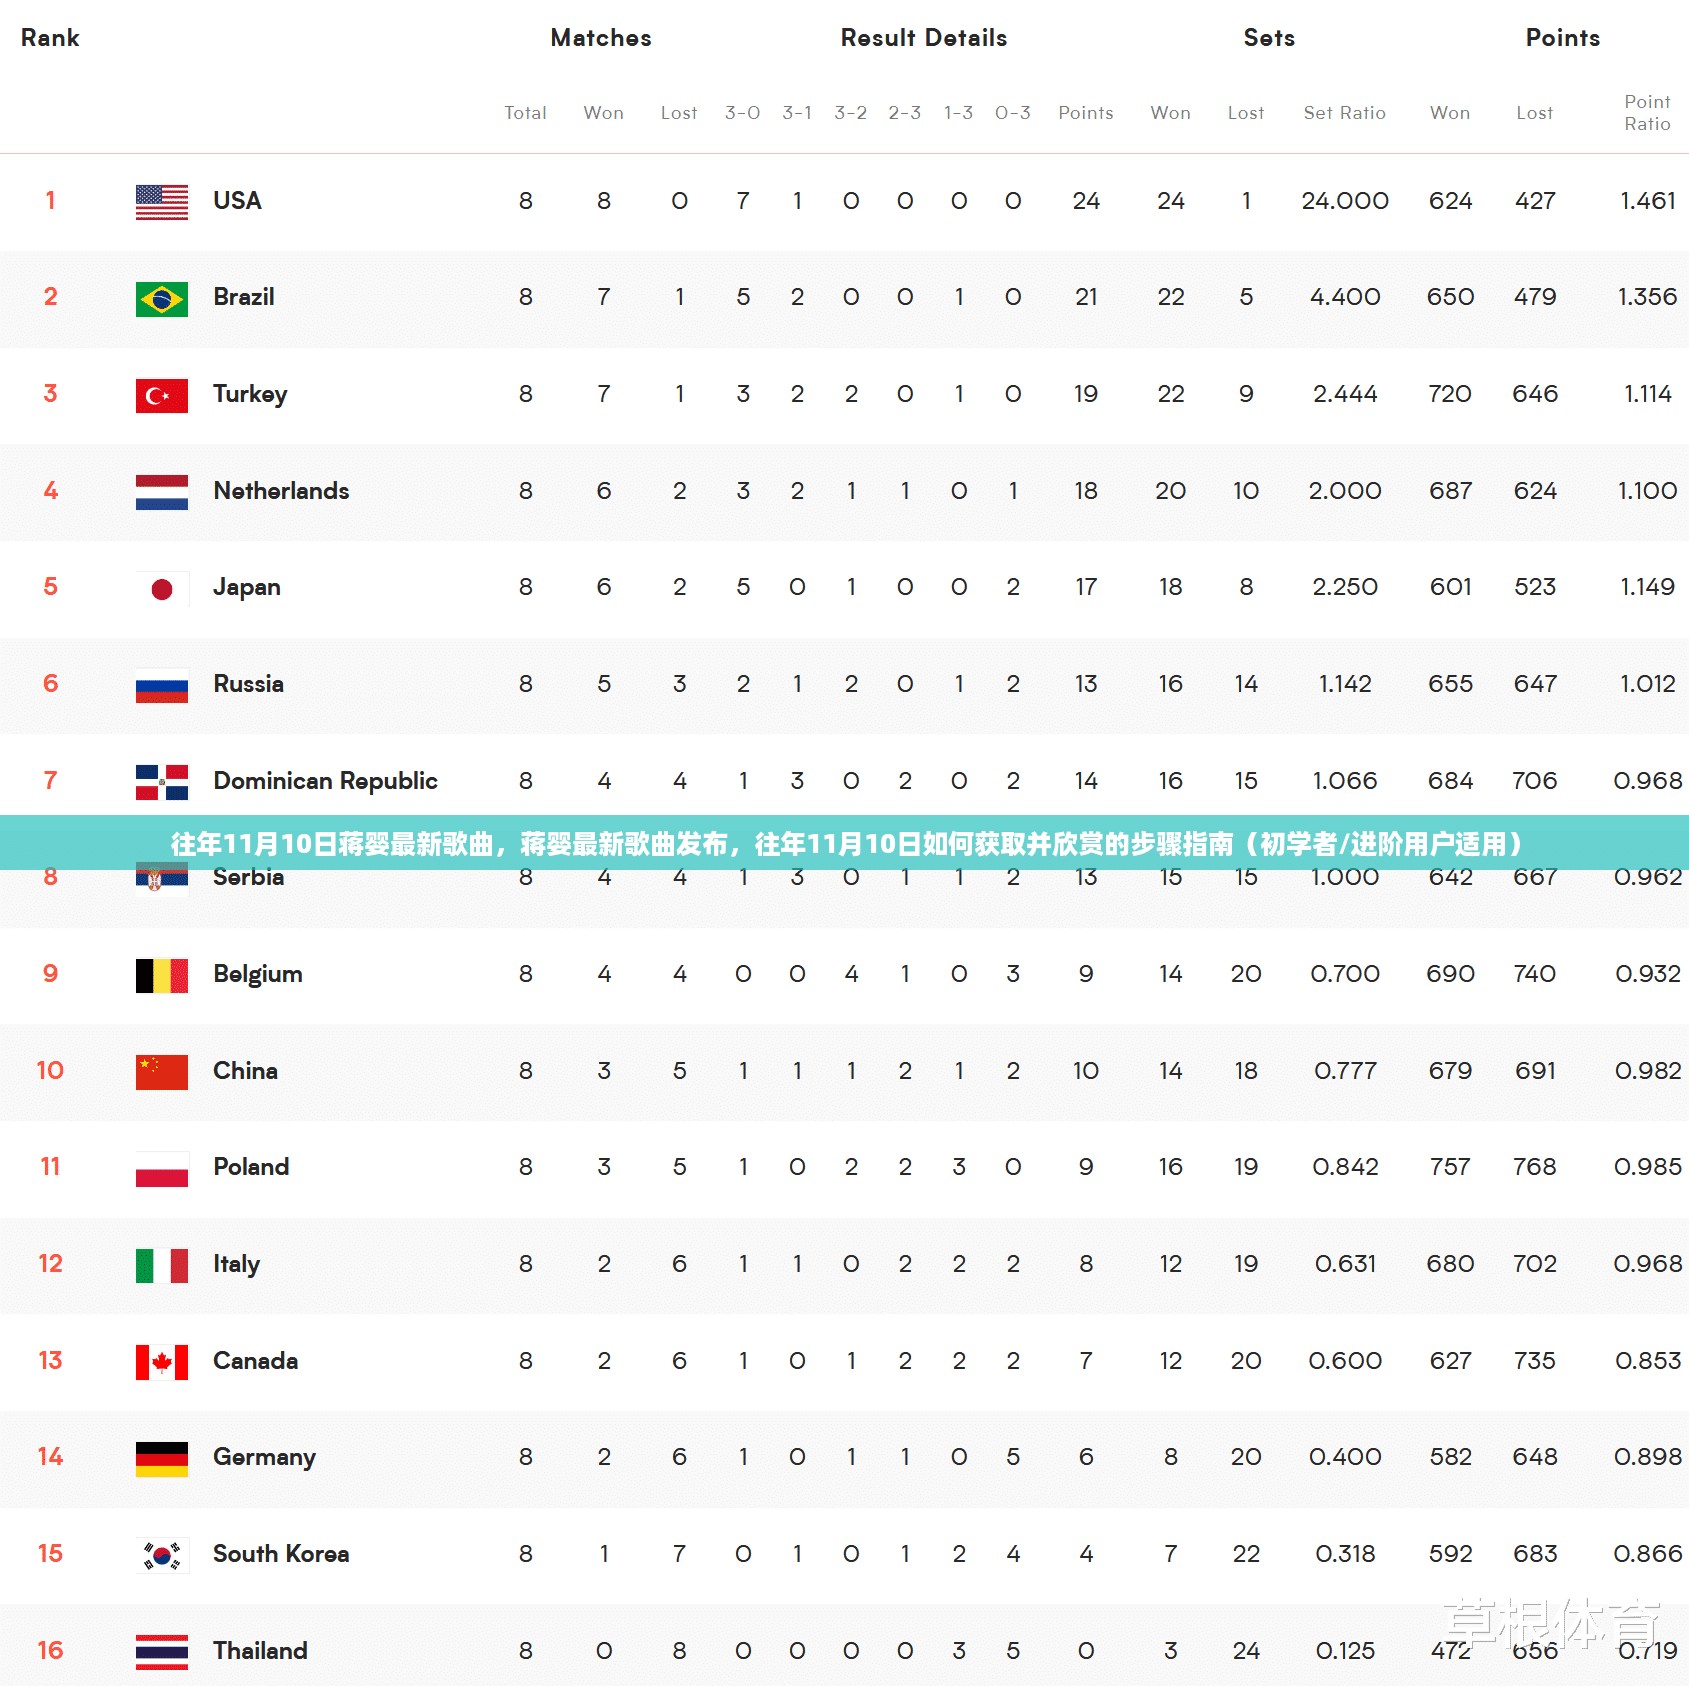The height and width of the screenshot is (1686, 1689).
Task: Click the Set Ratio column header
Action: point(1344,113)
